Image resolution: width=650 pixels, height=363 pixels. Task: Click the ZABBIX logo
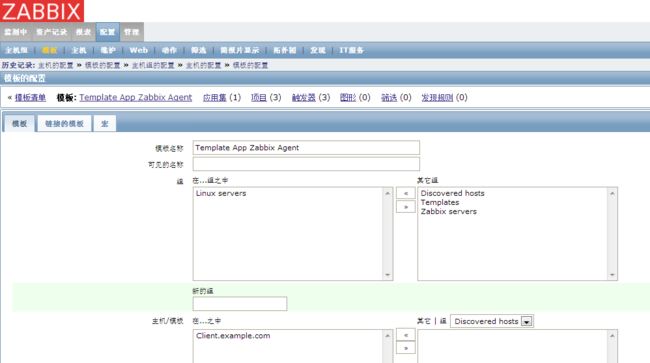tap(42, 11)
